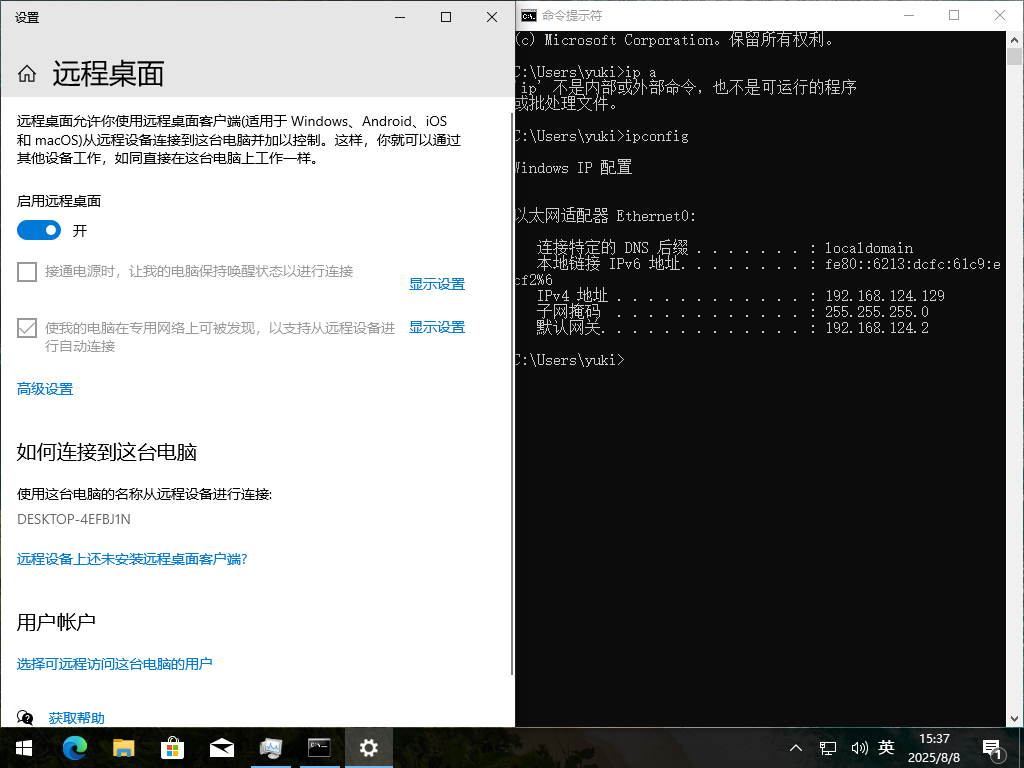1024x768 pixels.
Task: Check the keep PC awake when plugged in checkbox
Action: pyautogui.click(x=26, y=271)
